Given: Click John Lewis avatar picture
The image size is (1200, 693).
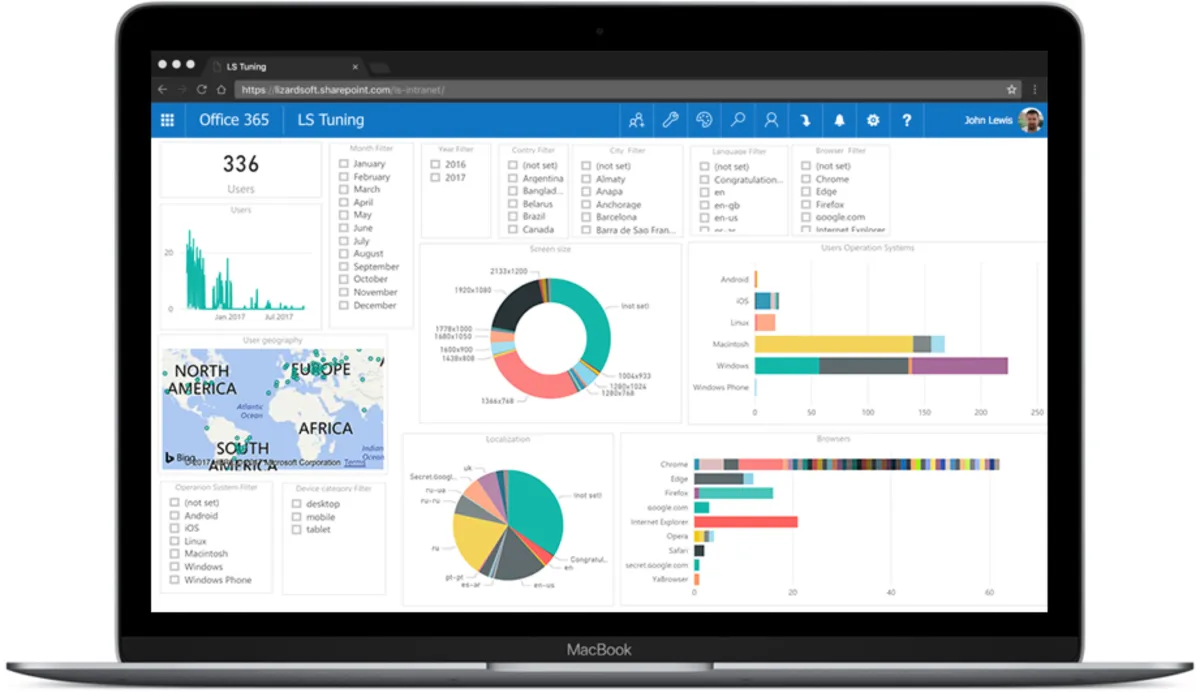Looking at the screenshot, I should tap(1031, 120).
